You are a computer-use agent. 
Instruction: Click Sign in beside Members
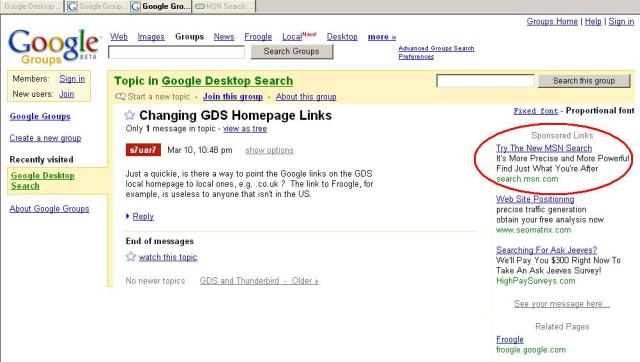72,79
